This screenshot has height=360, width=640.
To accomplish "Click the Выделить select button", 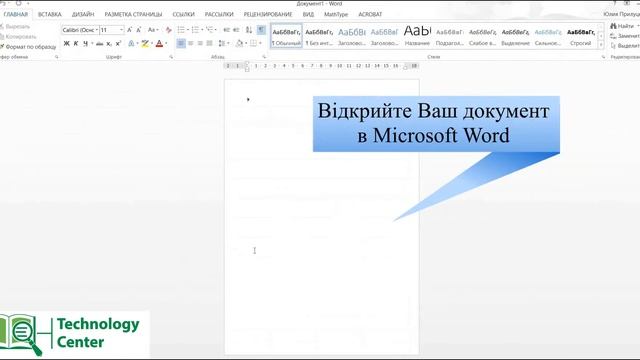I will coord(624,46).
